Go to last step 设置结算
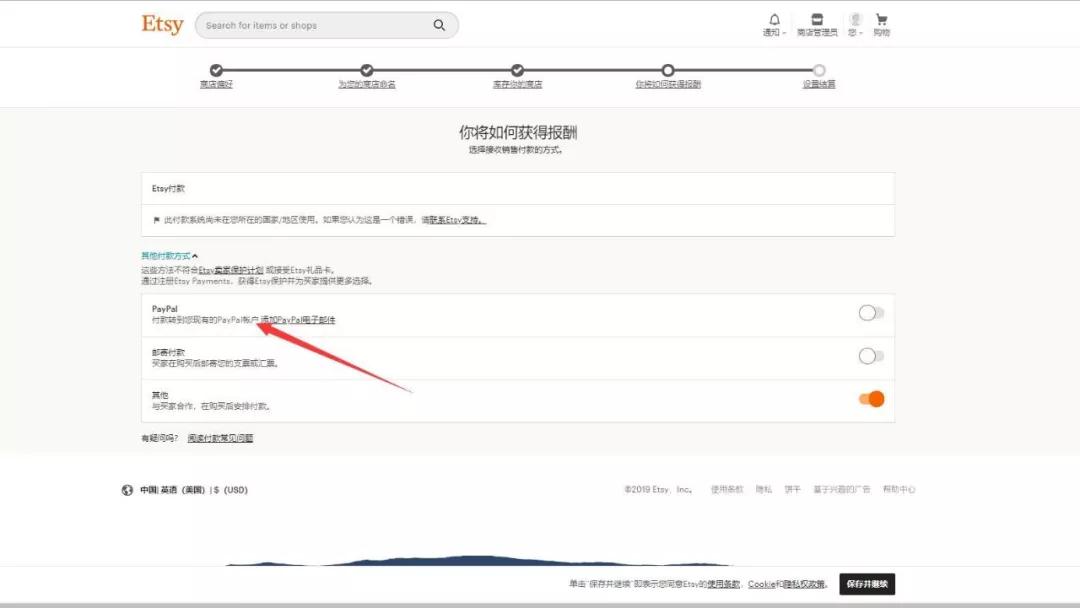 (x=819, y=84)
